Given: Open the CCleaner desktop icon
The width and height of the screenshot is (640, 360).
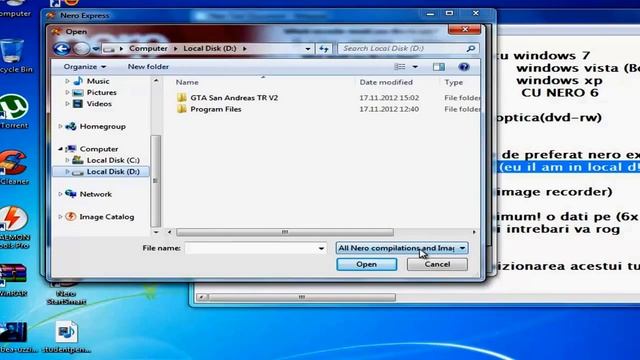Looking at the screenshot, I should tap(13, 168).
